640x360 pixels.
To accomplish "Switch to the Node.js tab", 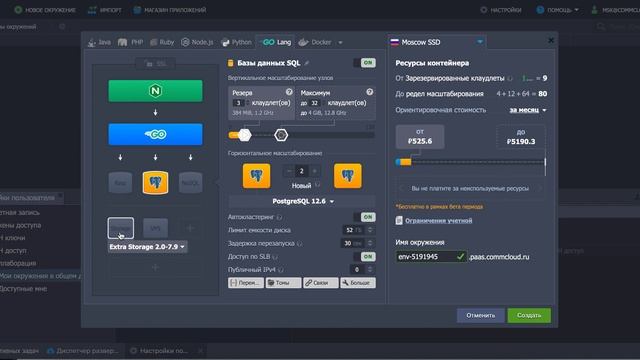I will click(197, 42).
